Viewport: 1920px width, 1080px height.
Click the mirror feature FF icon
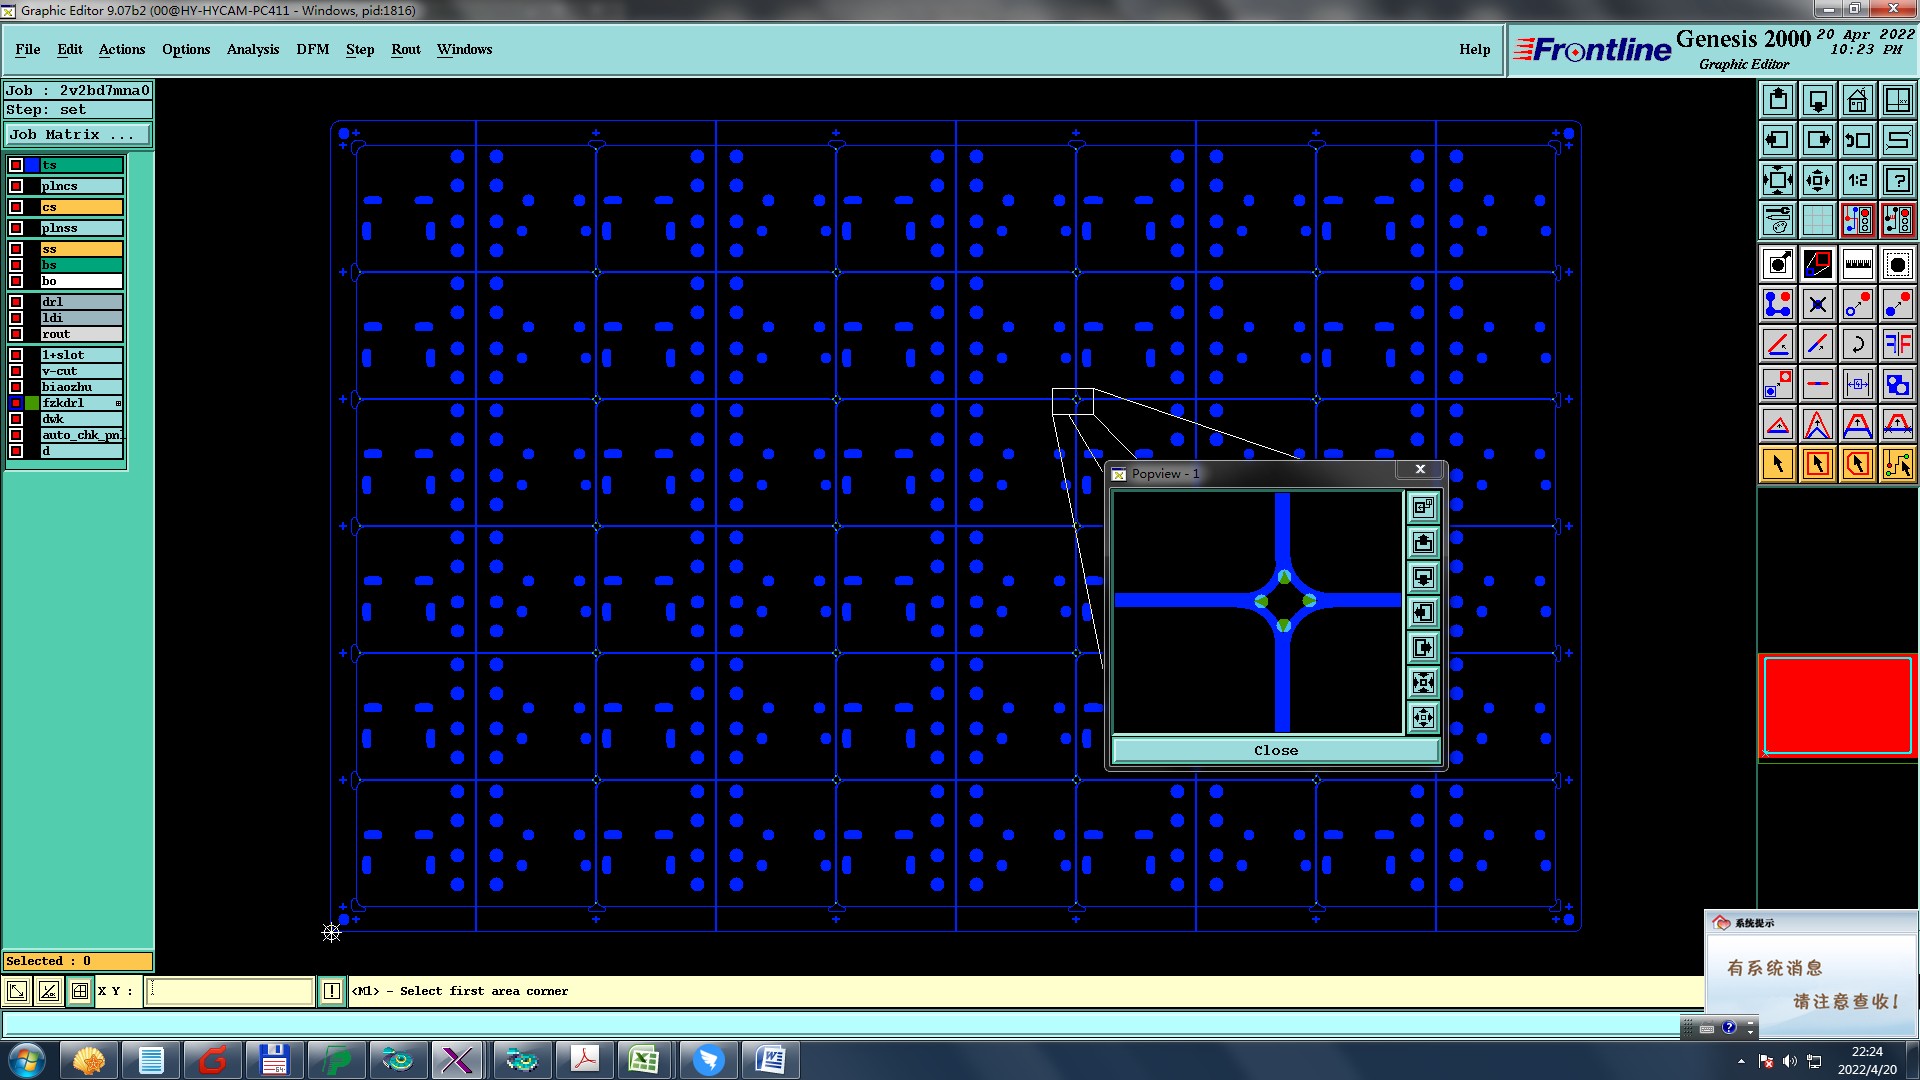[x=1897, y=344]
